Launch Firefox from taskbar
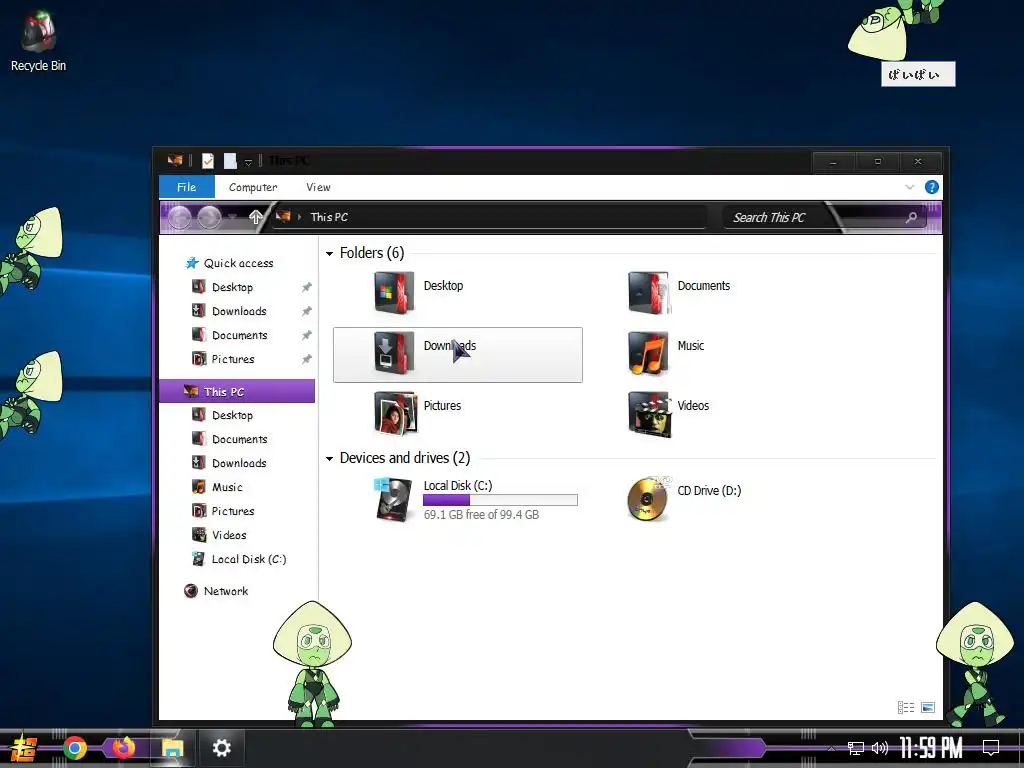 [x=123, y=748]
